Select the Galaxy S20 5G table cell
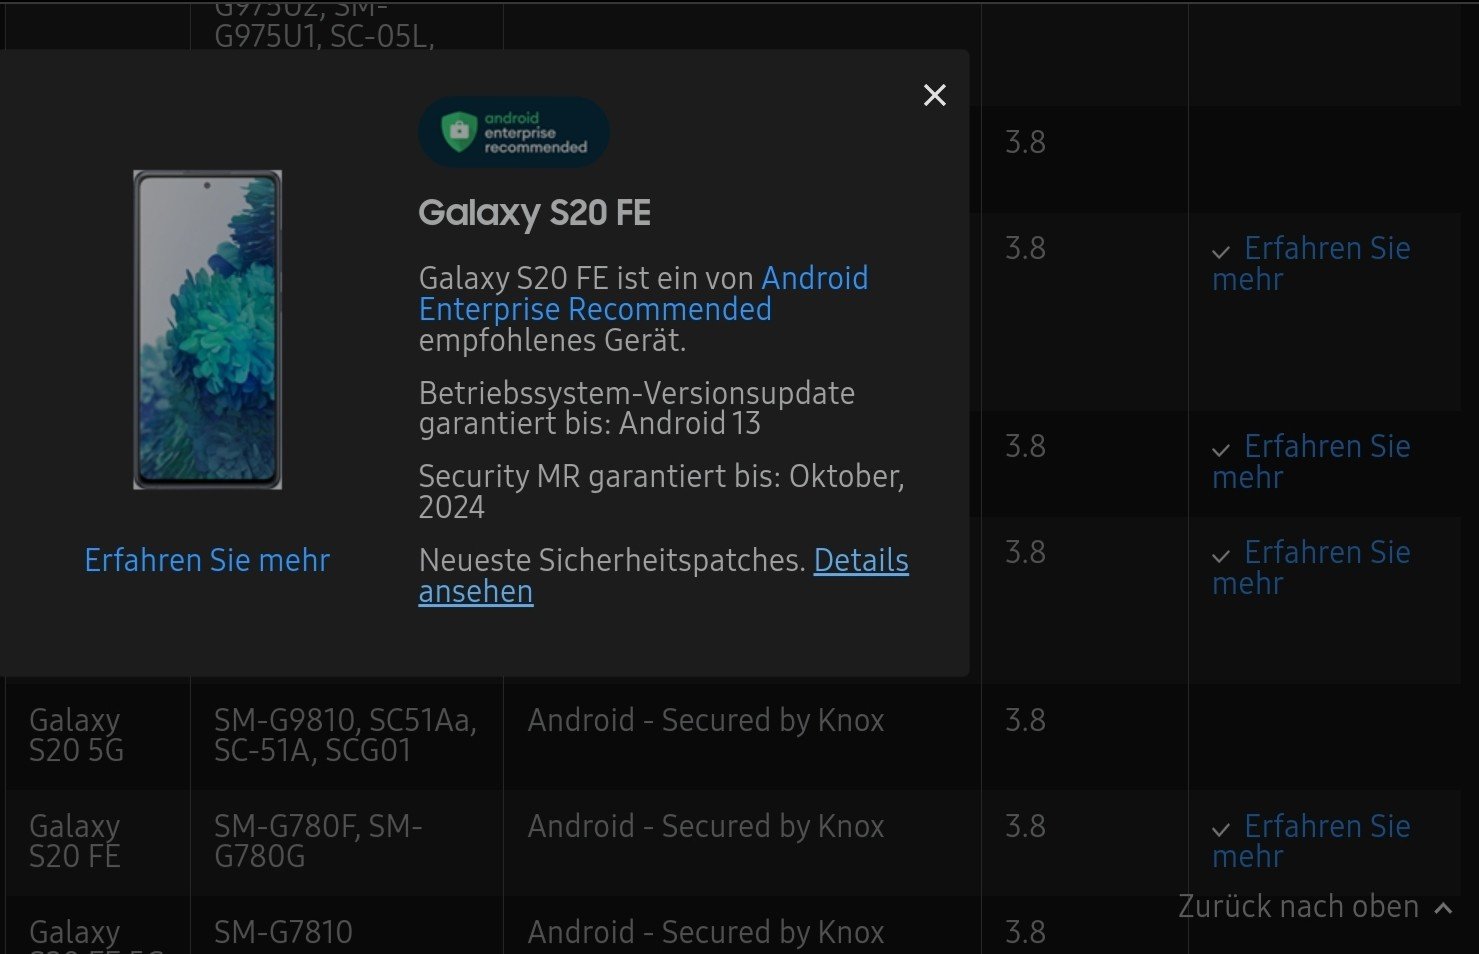This screenshot has height=954, width=1479. 76,735
